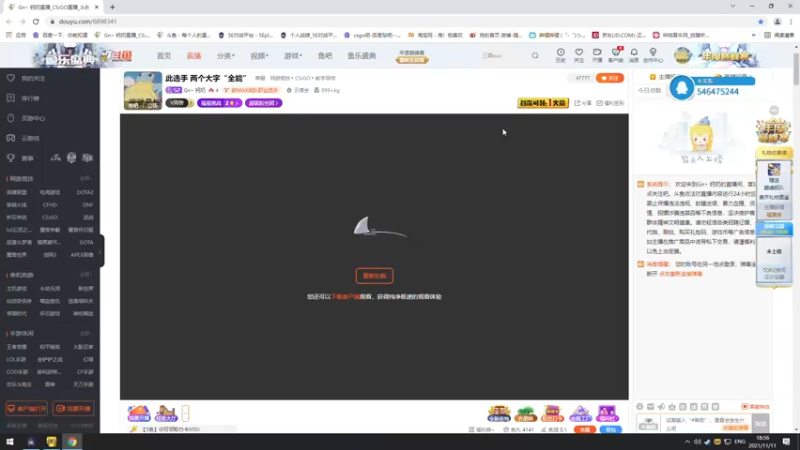Click 我要开播 gift bar icon
Viewport: 800px width, 450px height.
[139, 413]
